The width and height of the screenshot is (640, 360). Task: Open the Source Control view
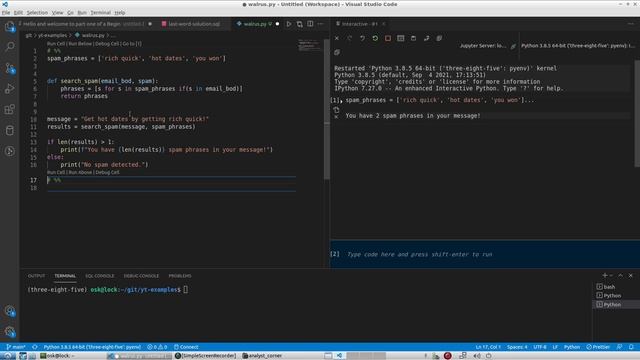[9, 68]
